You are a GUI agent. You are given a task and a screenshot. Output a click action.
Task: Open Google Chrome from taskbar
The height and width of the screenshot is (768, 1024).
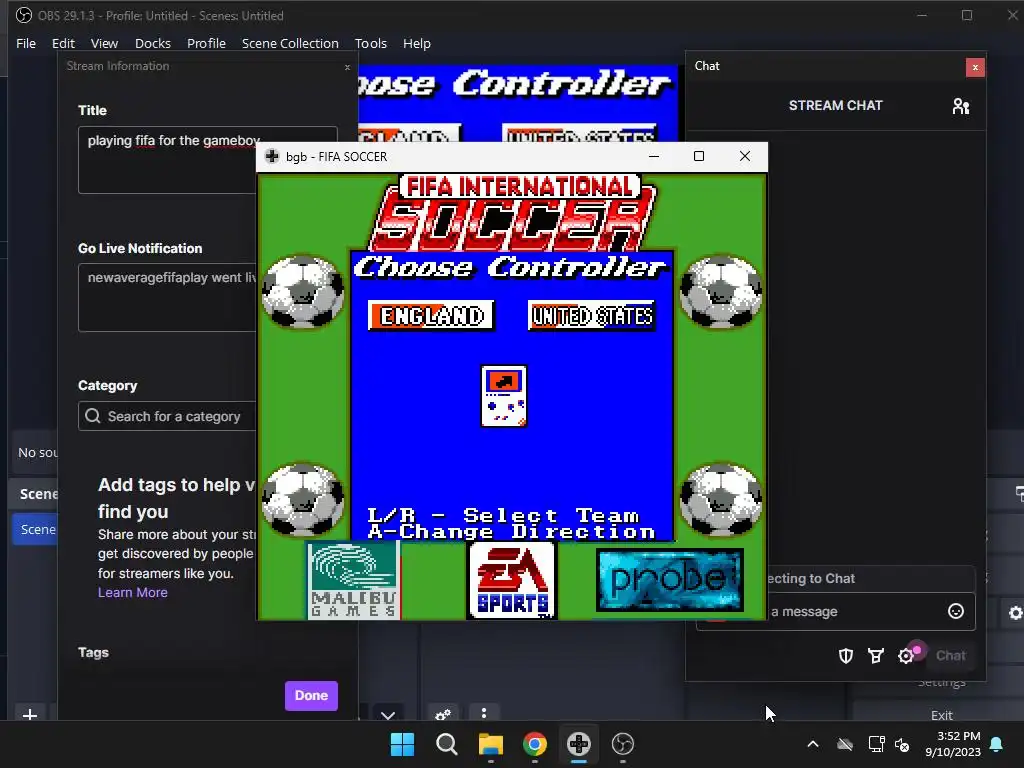pyautogui.click(x=535, y=744)
